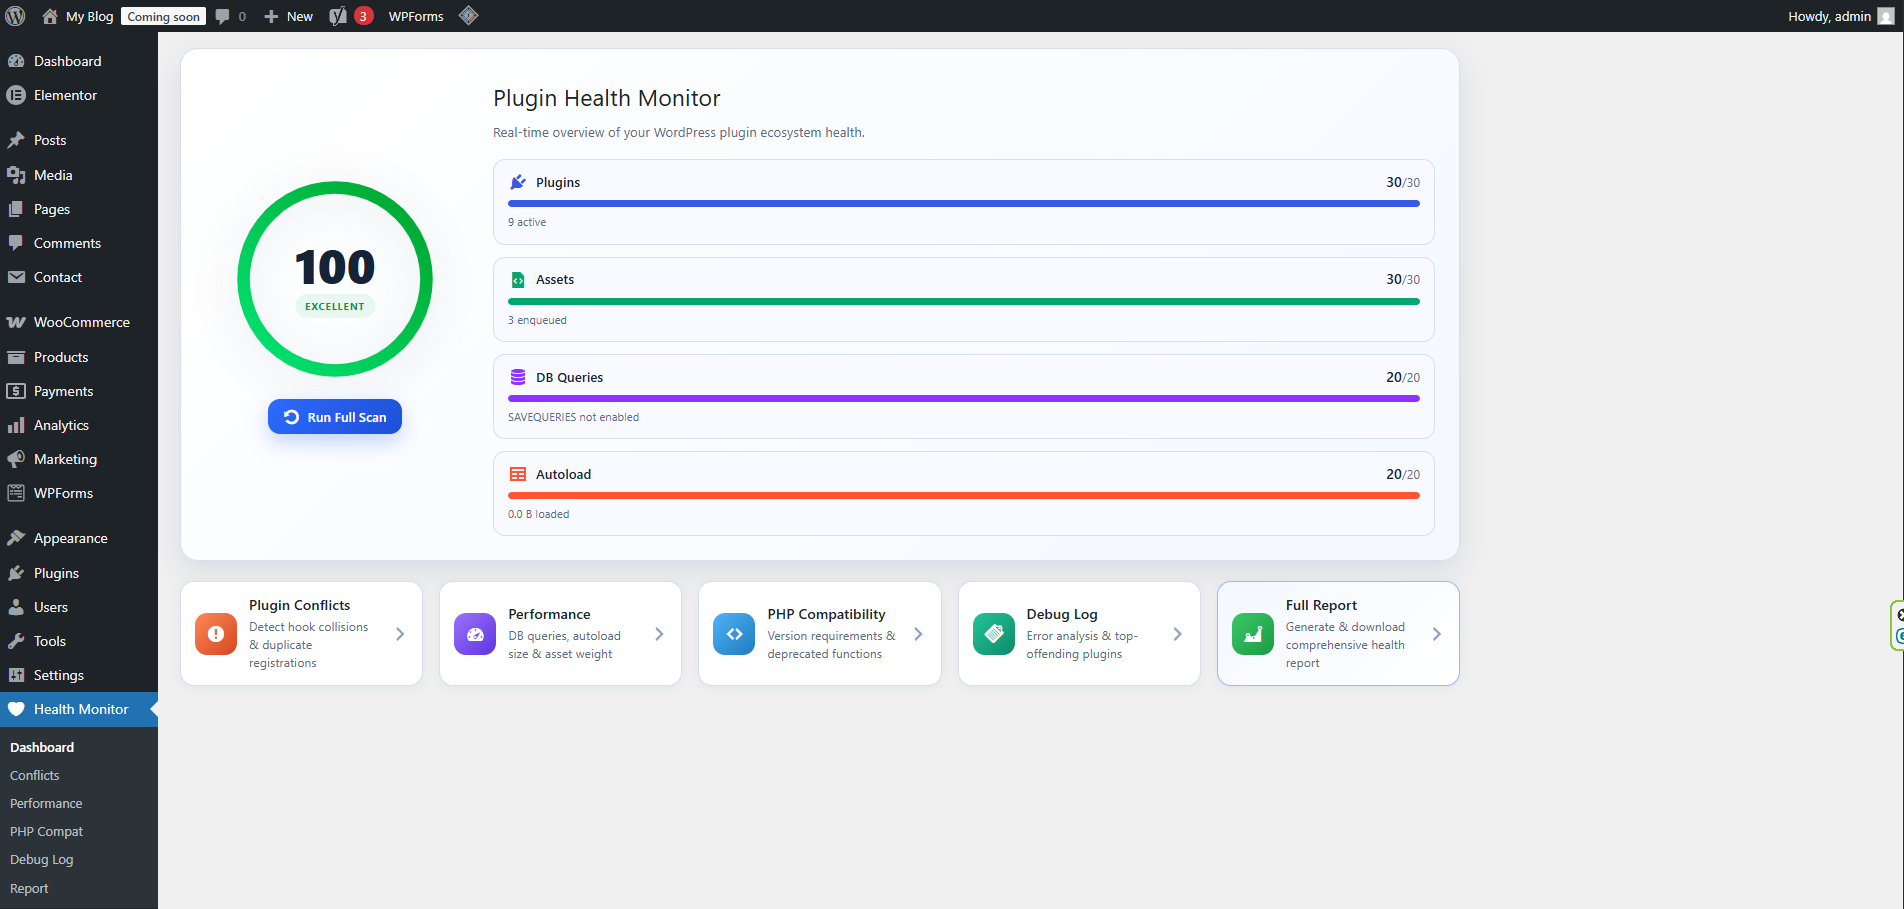Expand the Performance card arrow

(659, 634)
